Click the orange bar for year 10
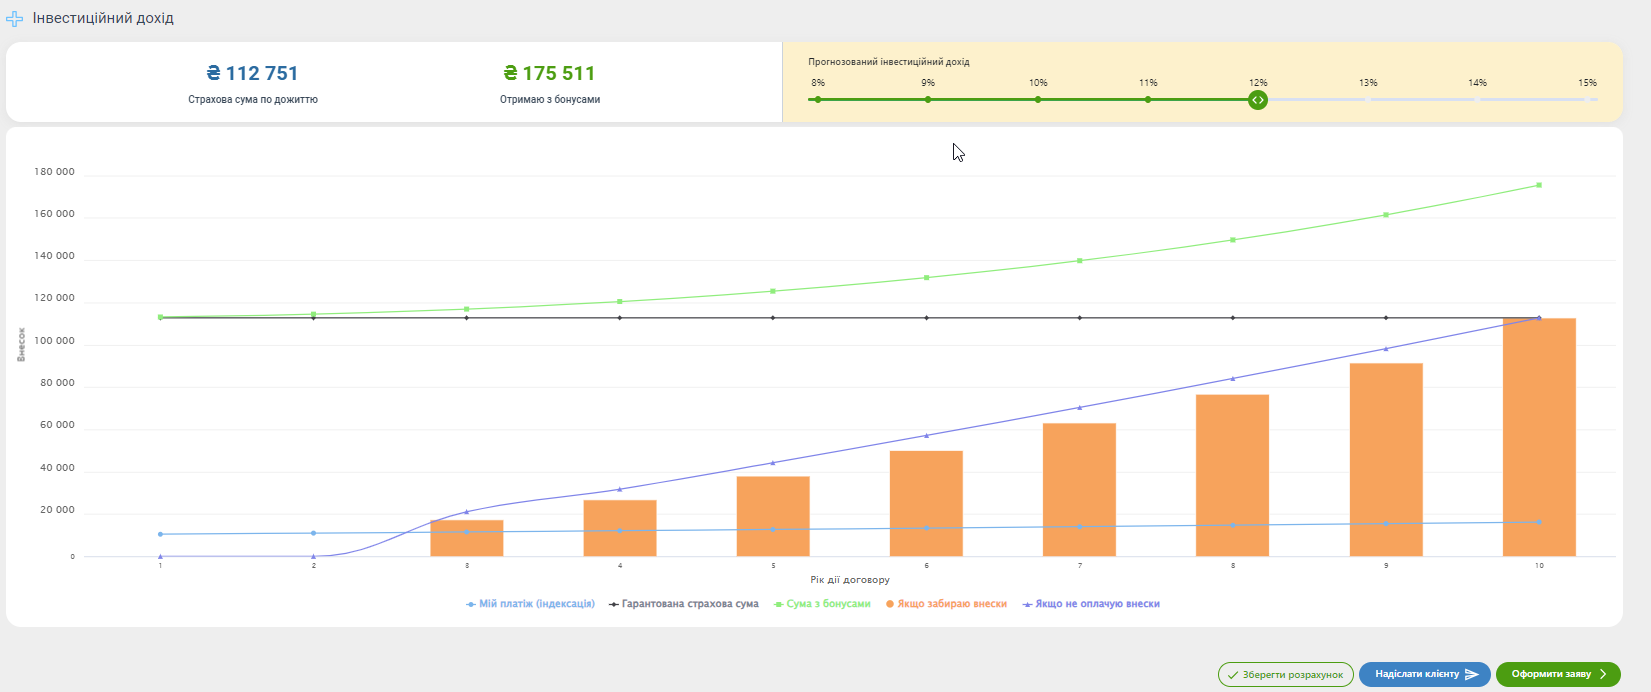Viewport: 1651px width, 692px height. tap(1539, 440)
